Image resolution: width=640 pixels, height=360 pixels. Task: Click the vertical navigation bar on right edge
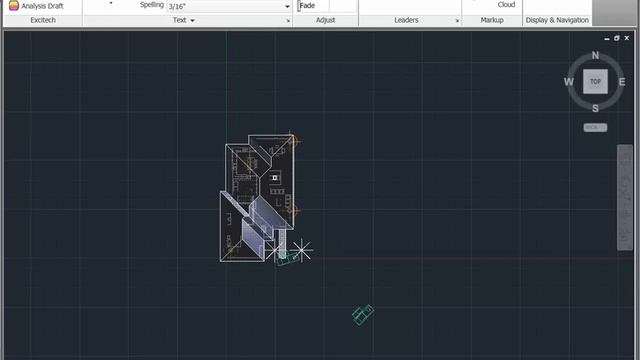[x=624, y=197]
